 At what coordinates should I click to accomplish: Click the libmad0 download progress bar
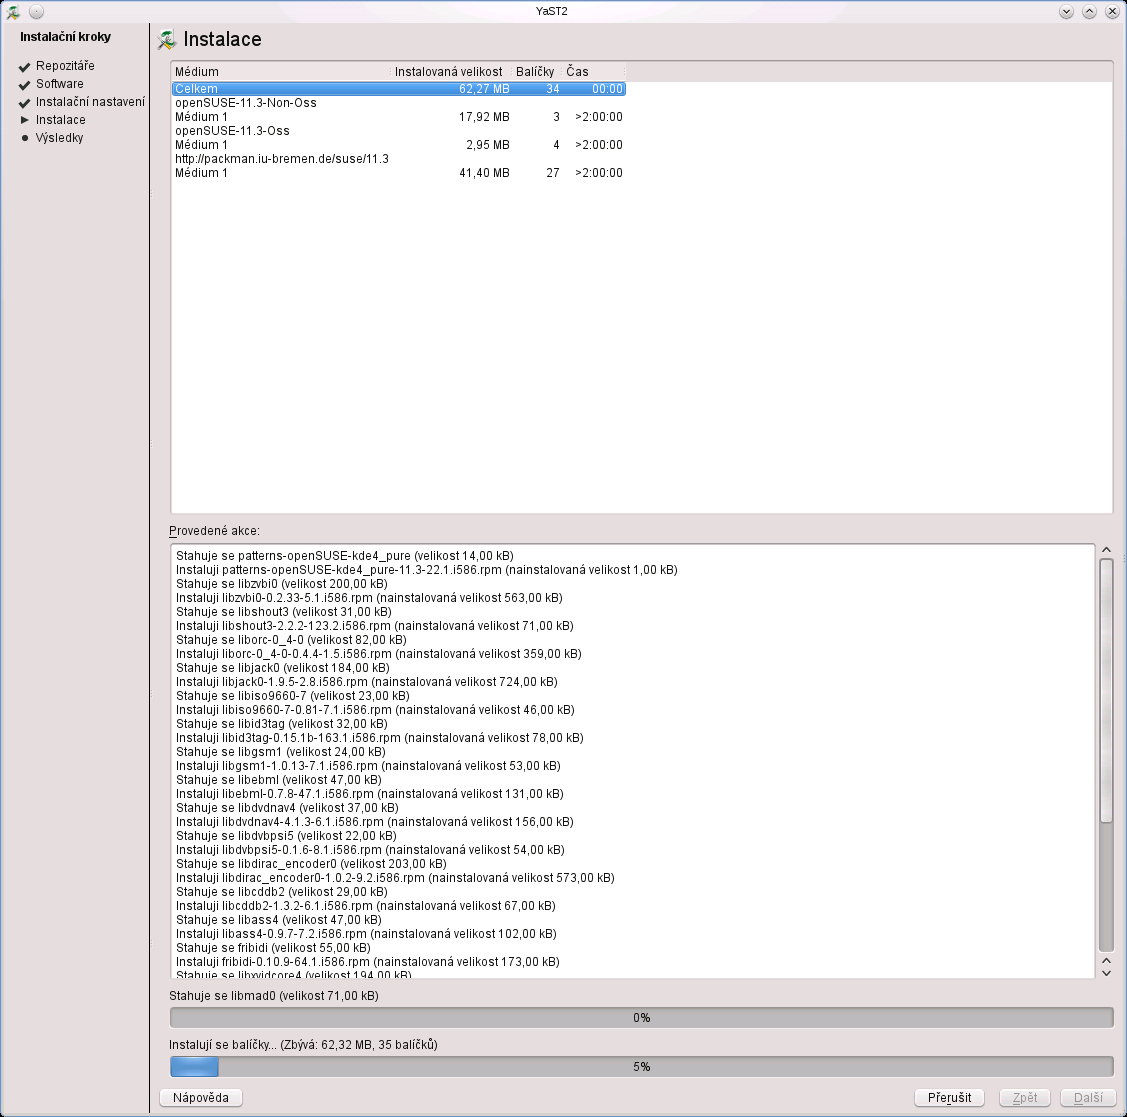pyautogui.click(x=641, y=1018)
